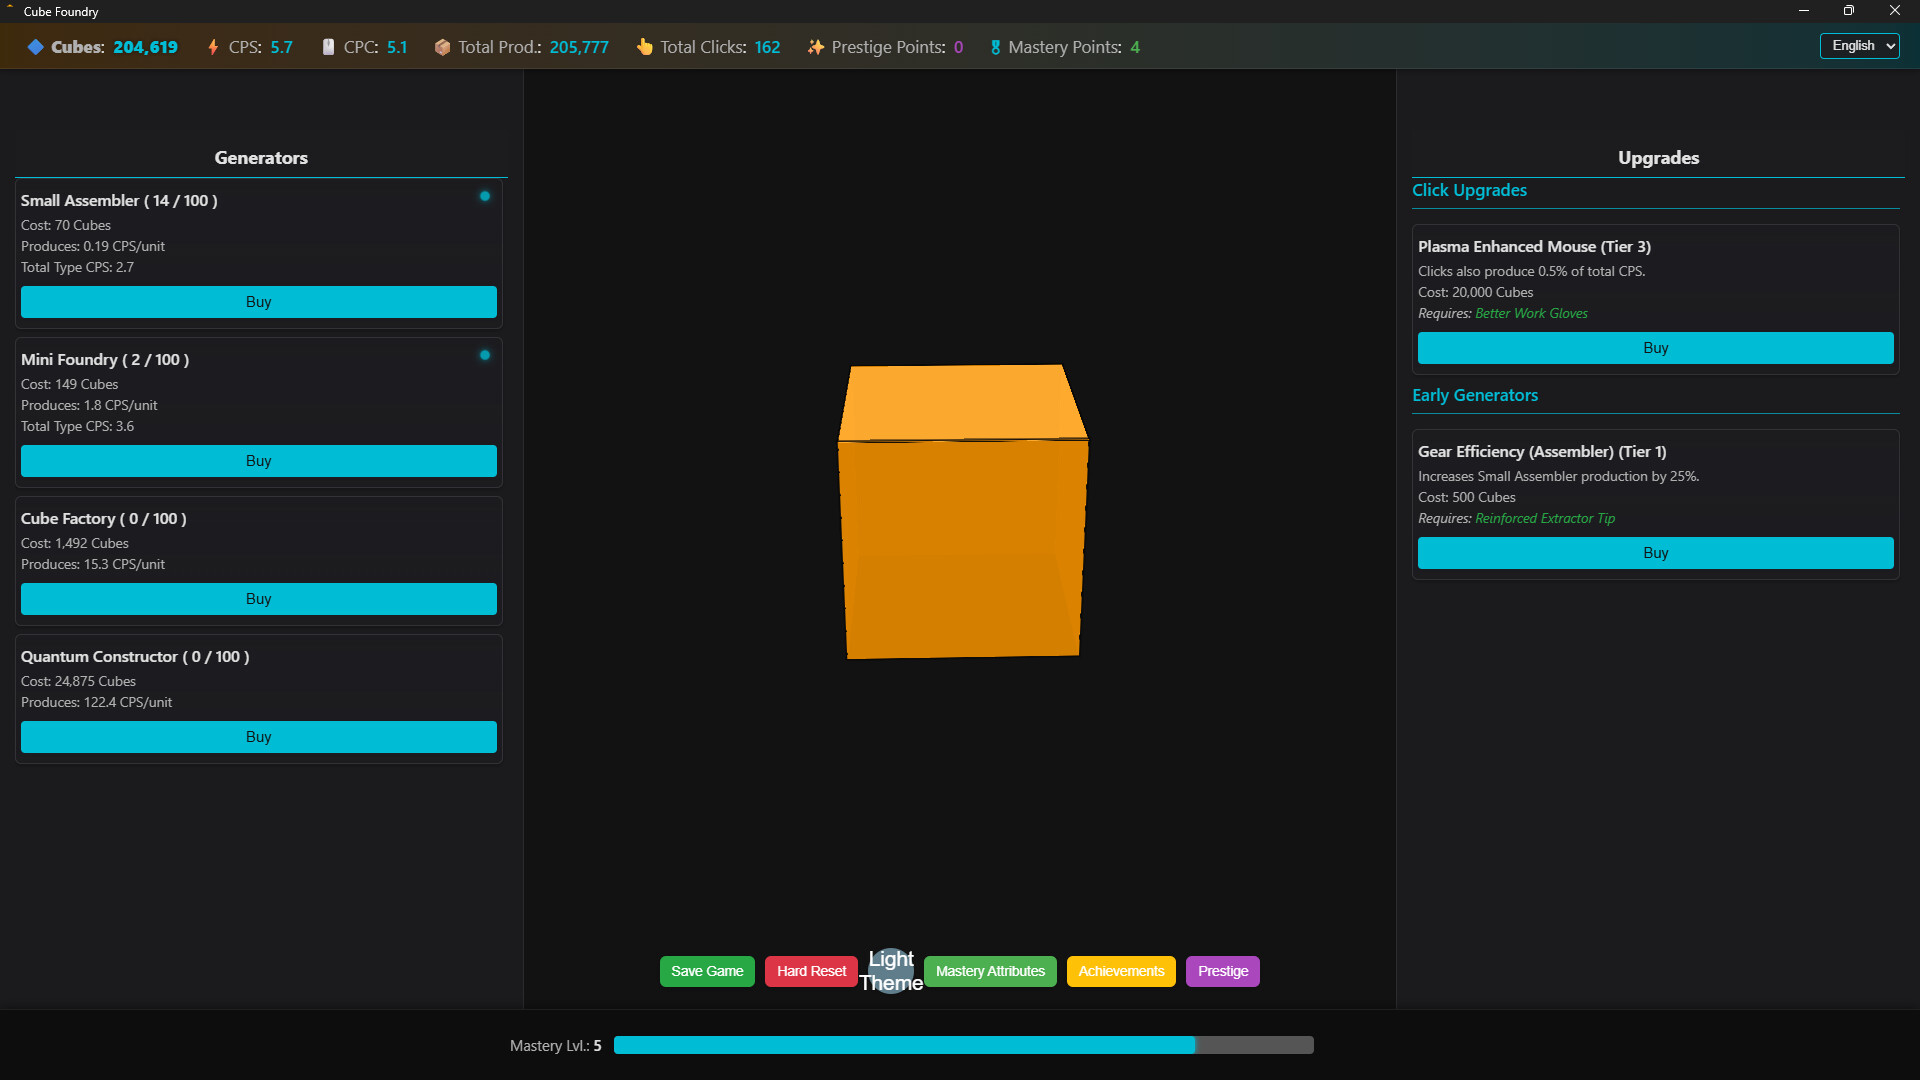Open the Achievements panel
This screenshot has height=1080, width=1920.
[x=1121, y=971]
